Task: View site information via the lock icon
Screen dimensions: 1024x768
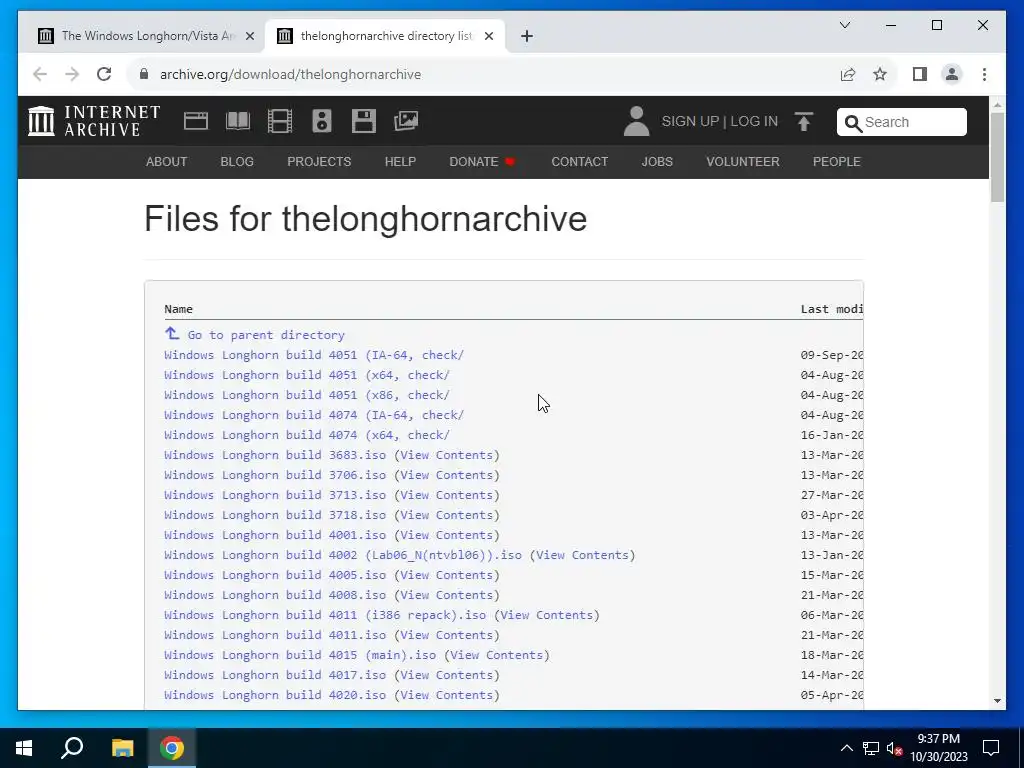Action: [x=144, y=74]
